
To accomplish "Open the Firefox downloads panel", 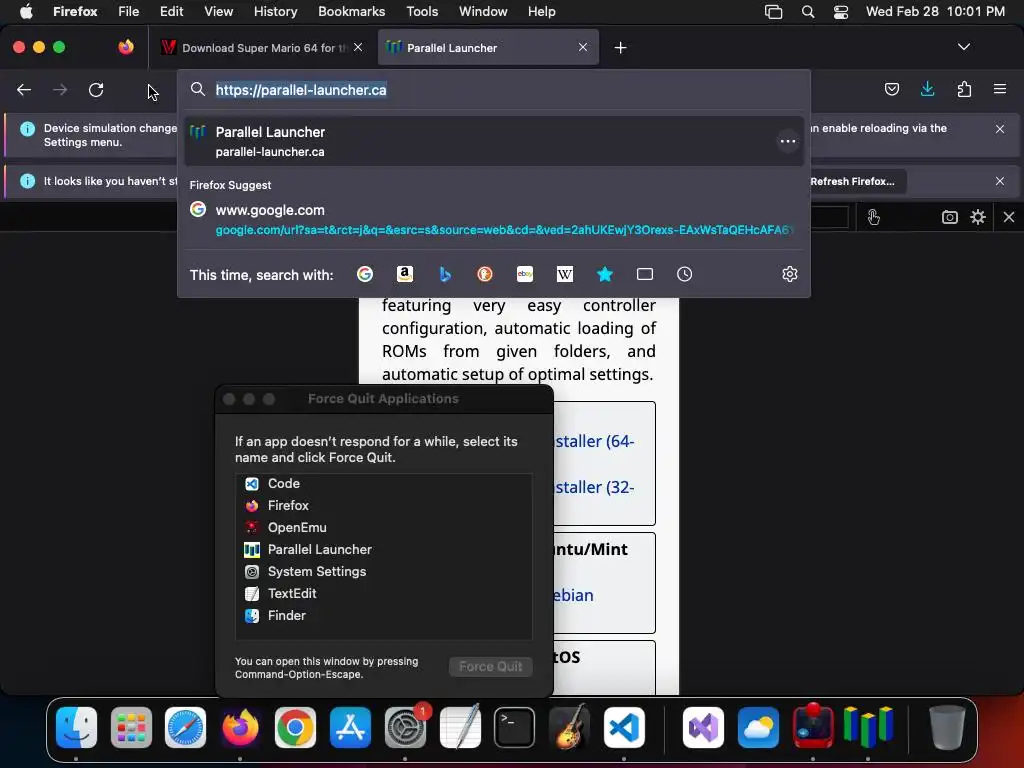I will pos(927,89).
